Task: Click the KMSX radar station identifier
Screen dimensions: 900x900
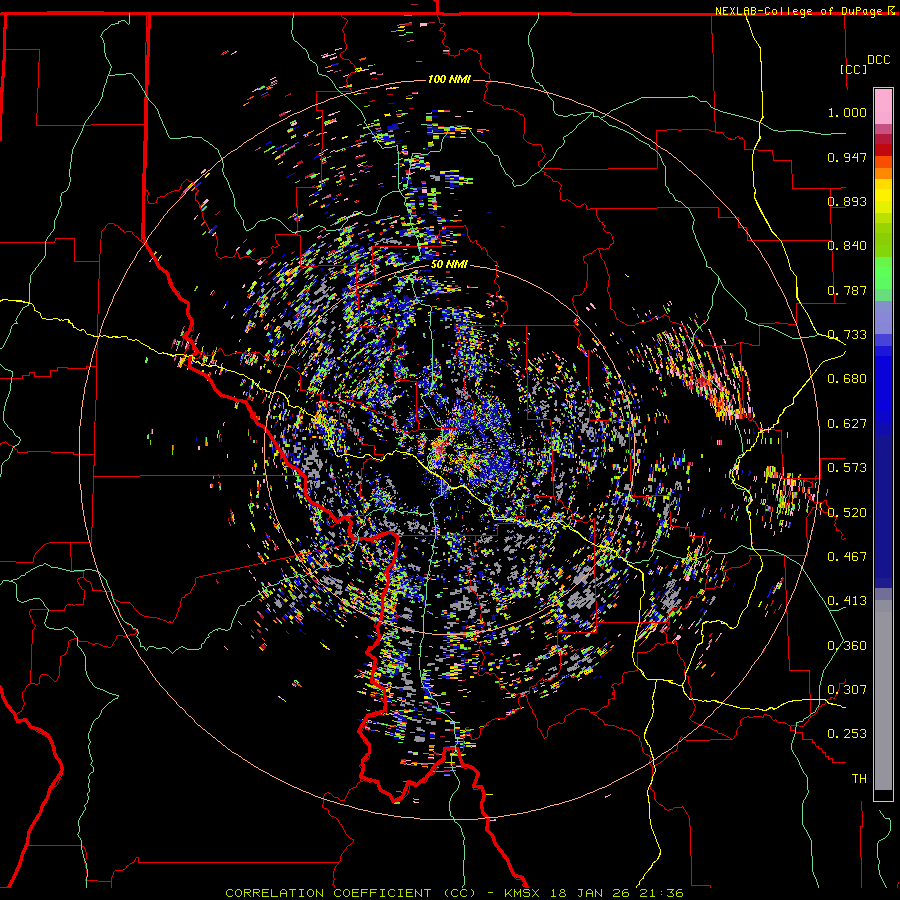Action: click(523, 893)
